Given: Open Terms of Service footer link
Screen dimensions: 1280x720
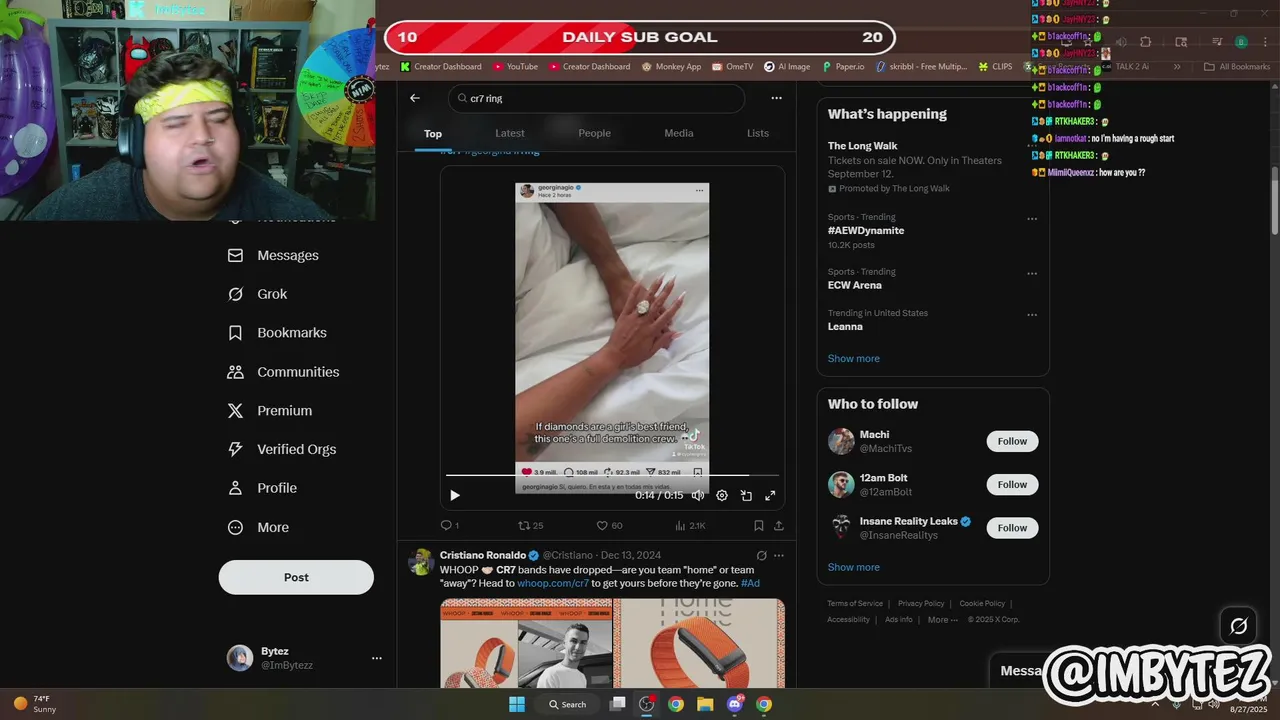Looking at the screenshot, I should 855,604.
